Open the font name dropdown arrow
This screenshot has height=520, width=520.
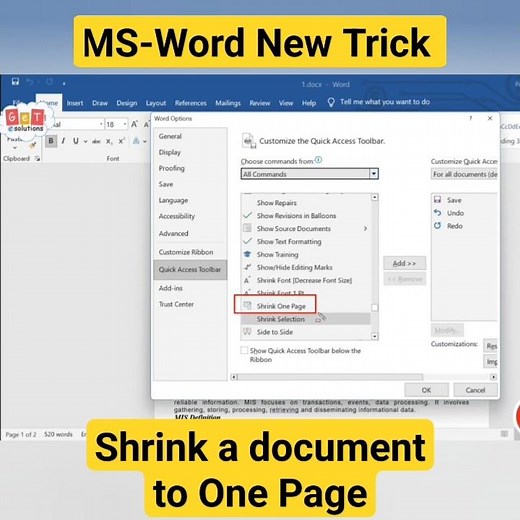point(101,124)
